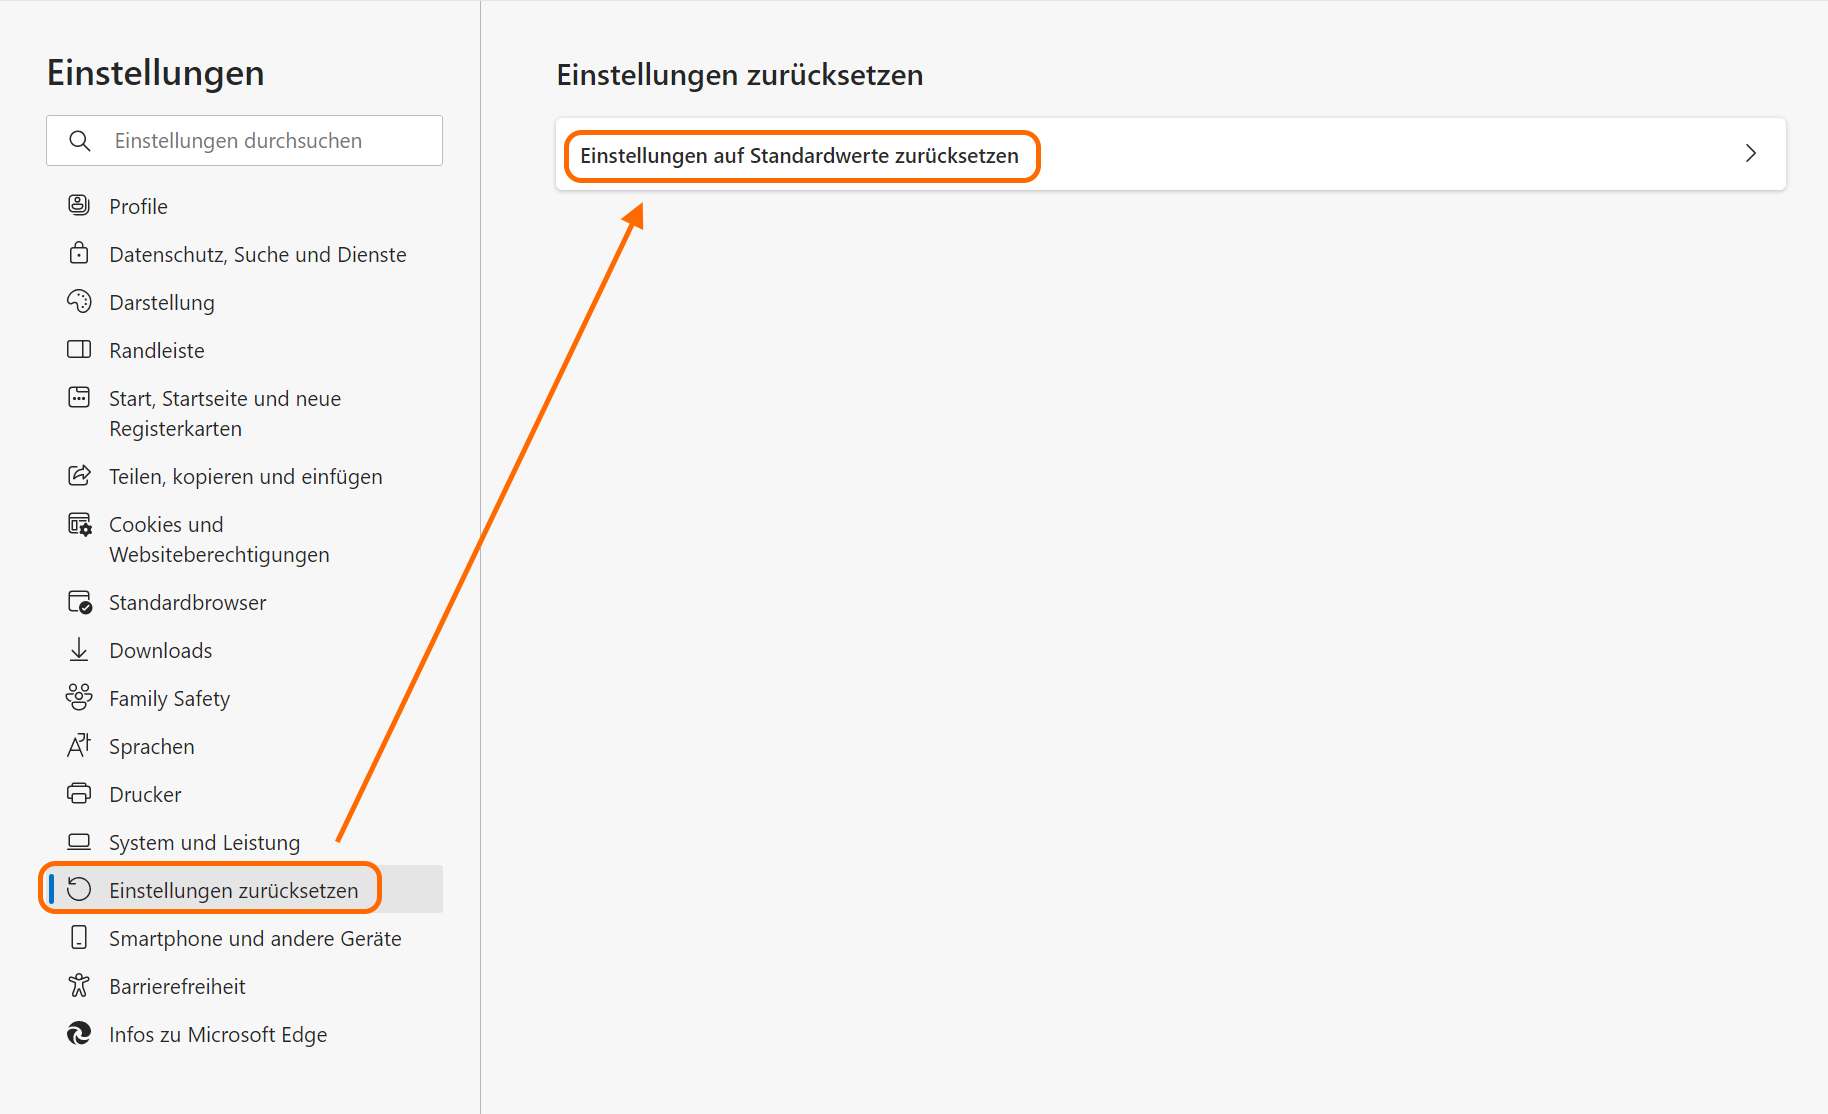This screenshot has width=1828, height=1114.
Task: Click the search magnifier icon
Action: point(80,141)
